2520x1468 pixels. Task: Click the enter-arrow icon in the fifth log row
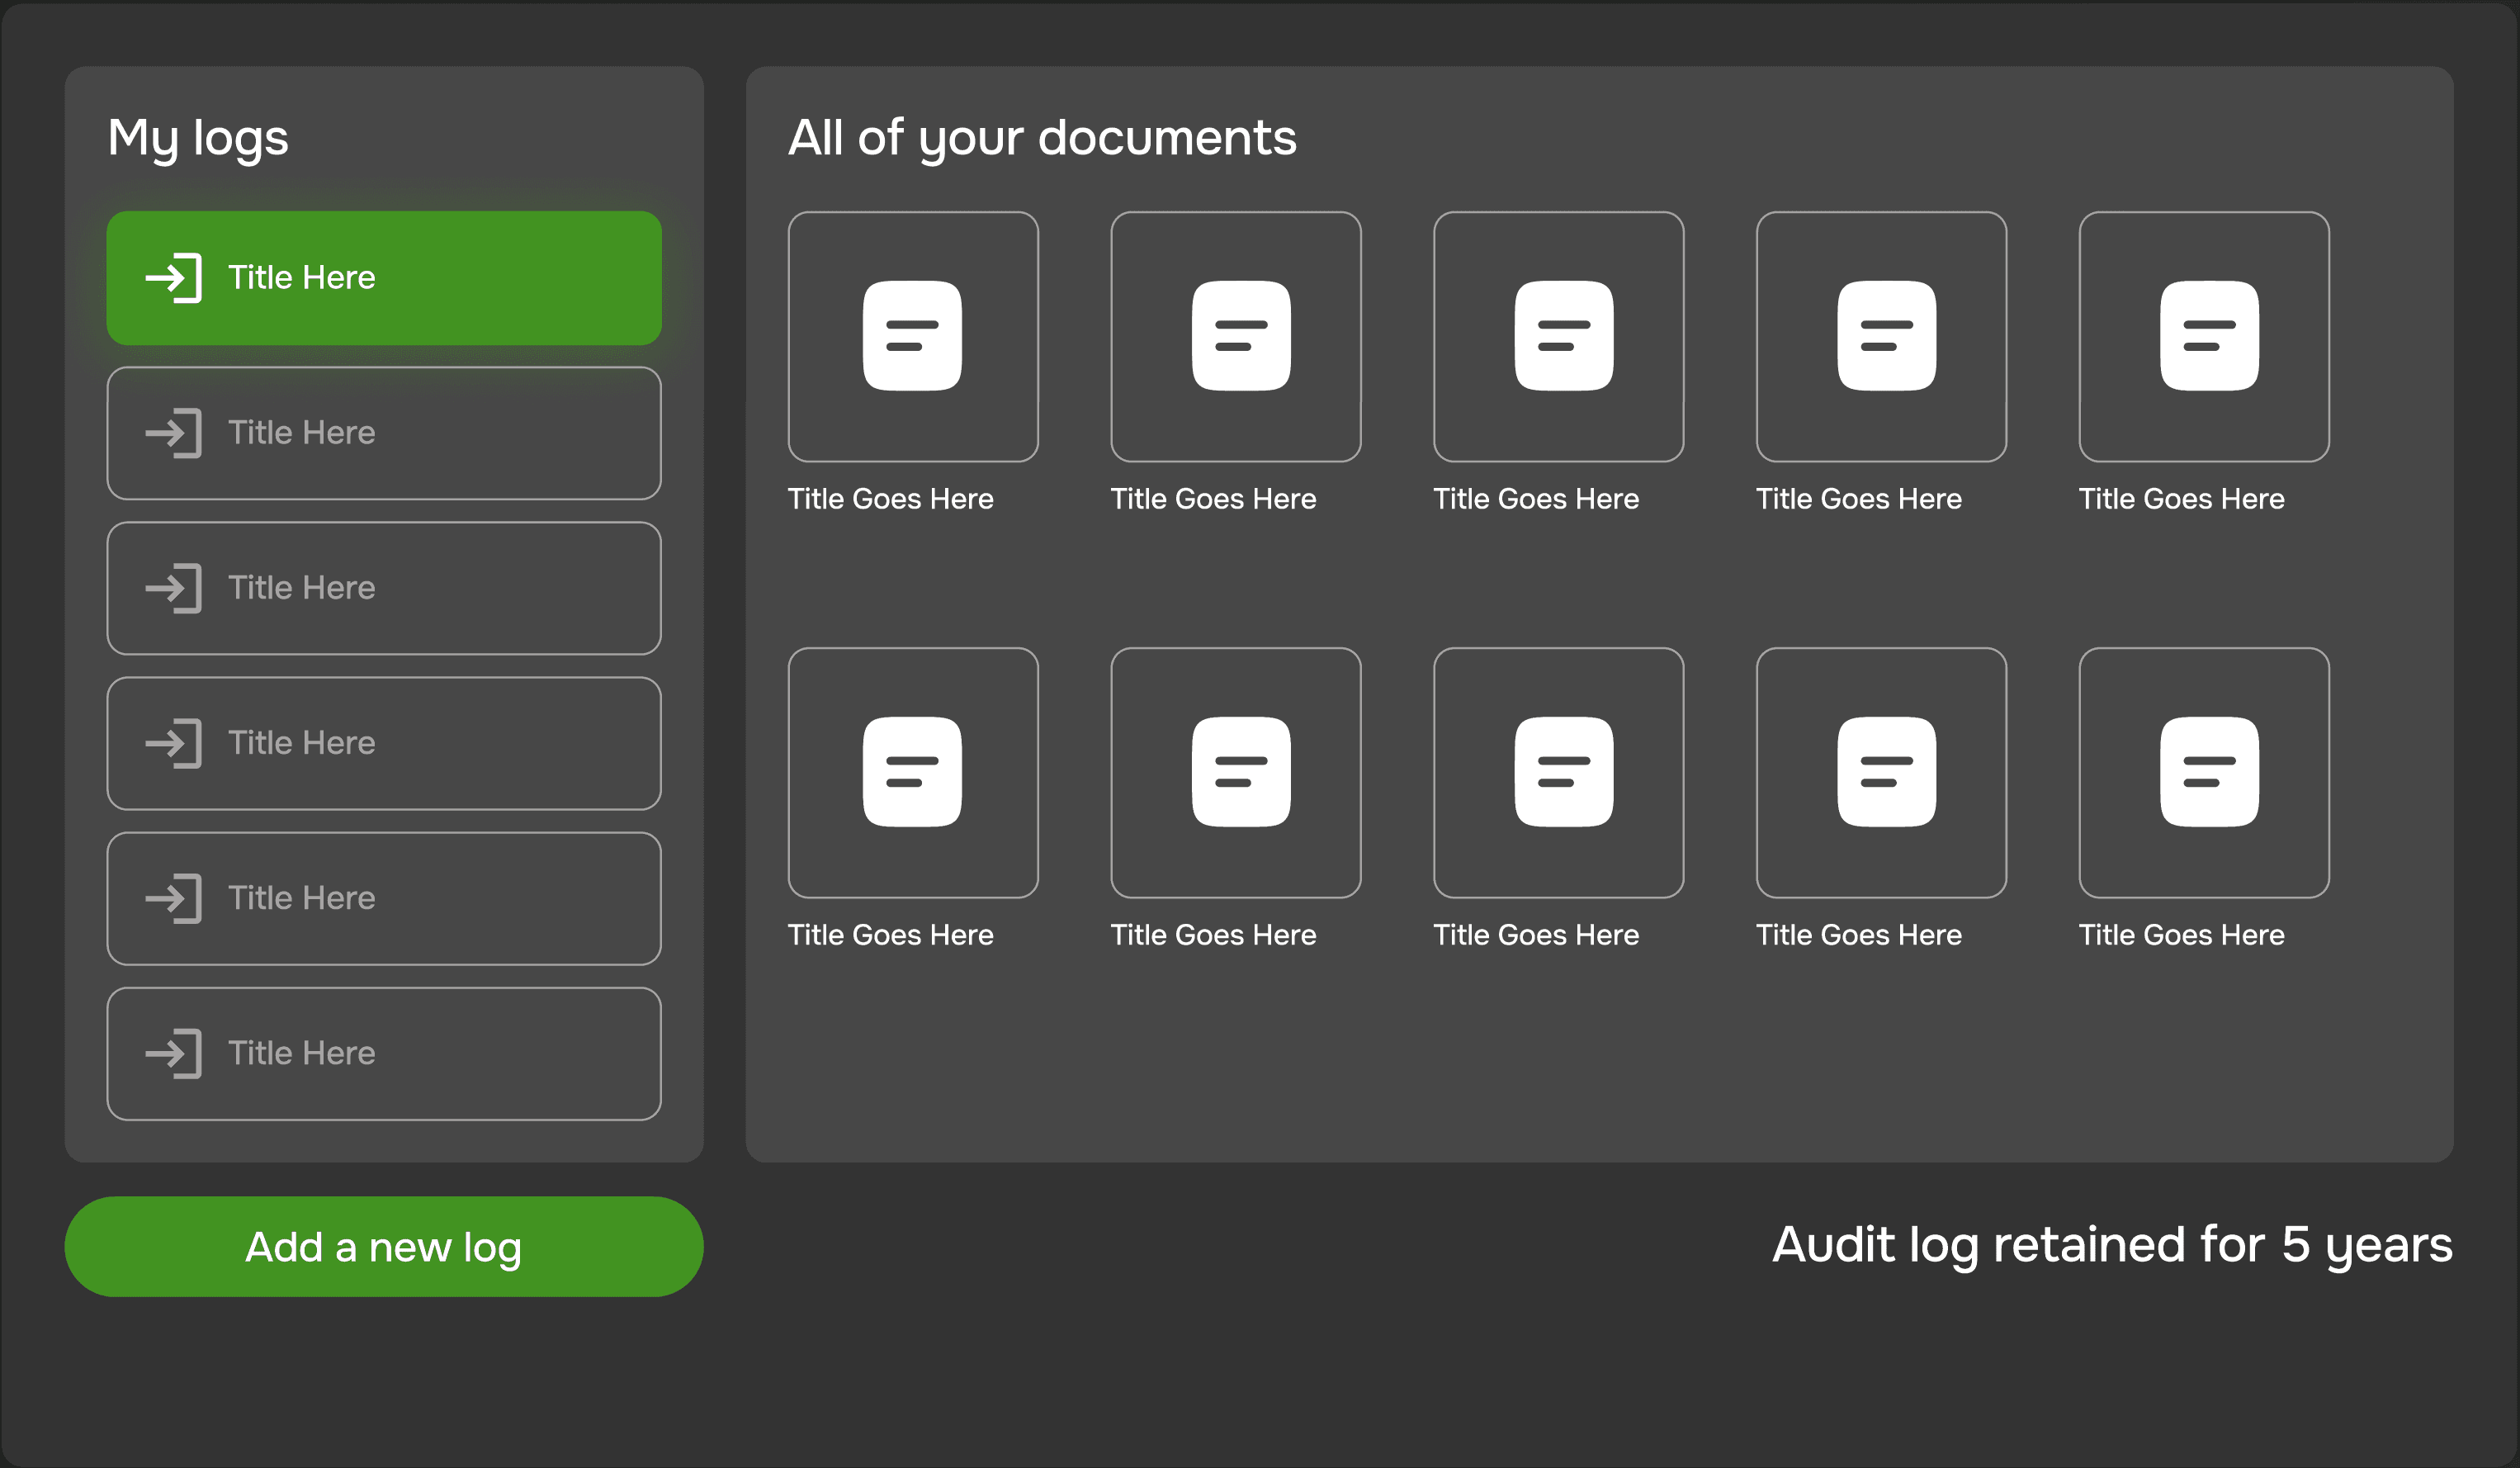tap(174, 898)
